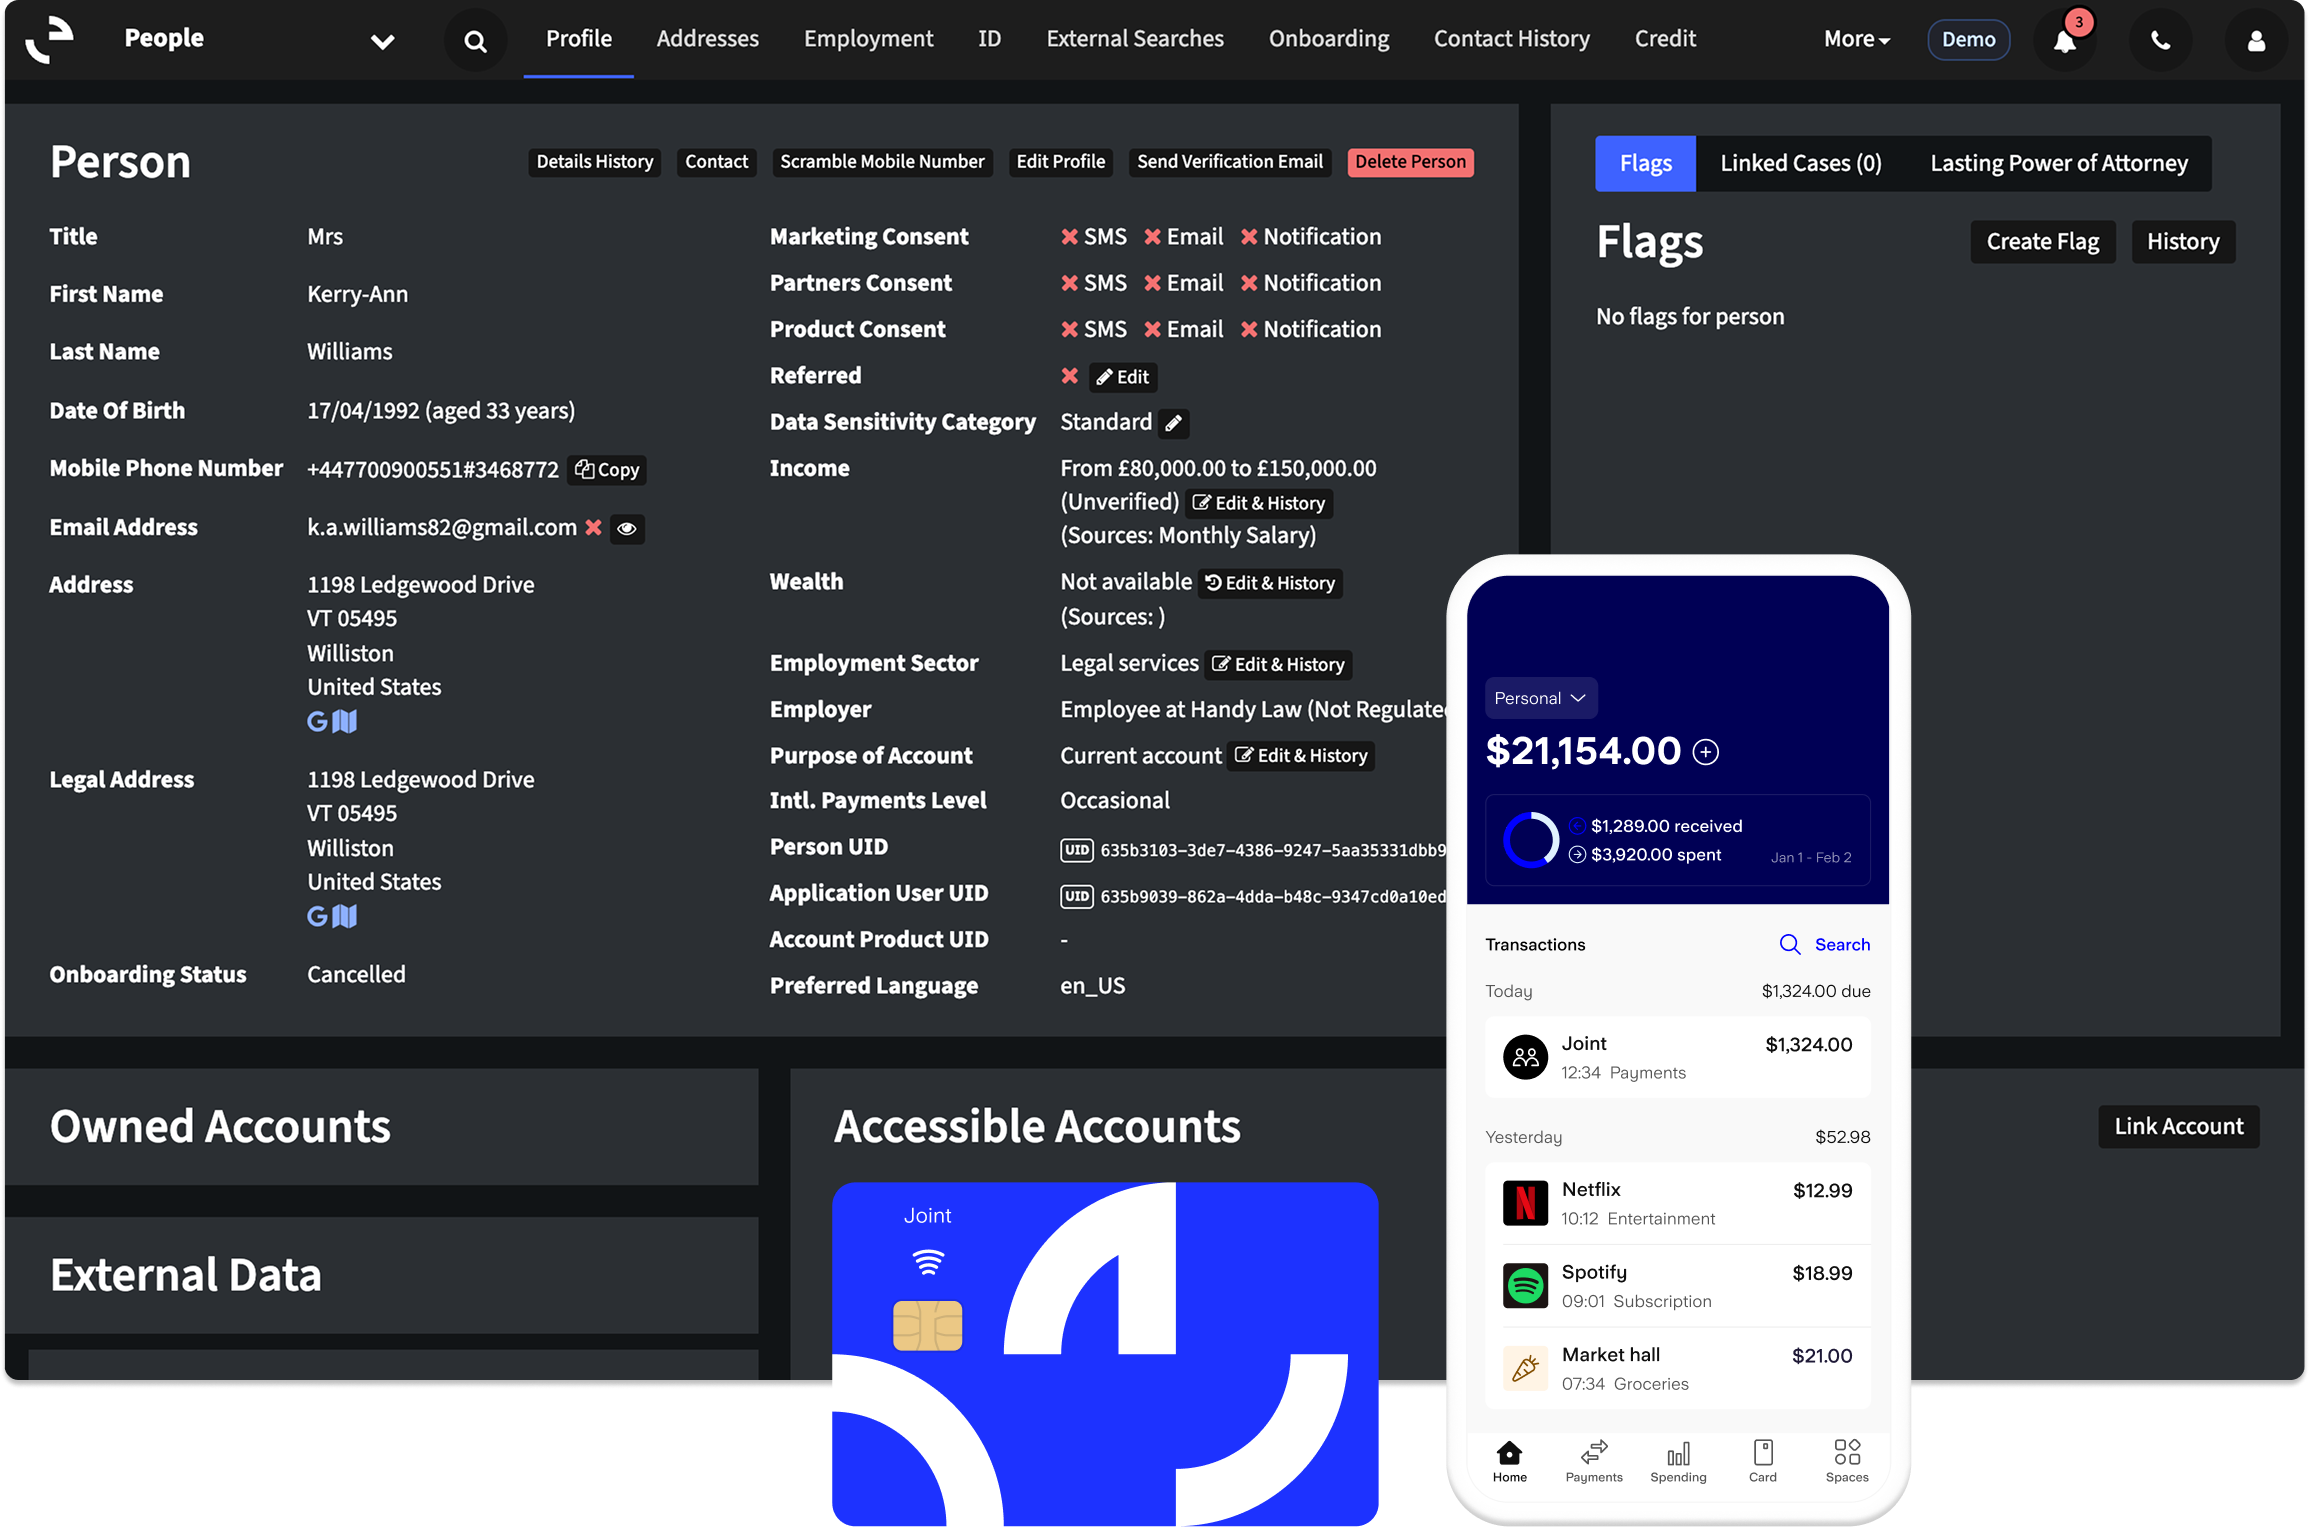Click pencil icon next to Data Sensitivity Standard
Viewport: 2310px width, 1527px height.
[1174, 423]
